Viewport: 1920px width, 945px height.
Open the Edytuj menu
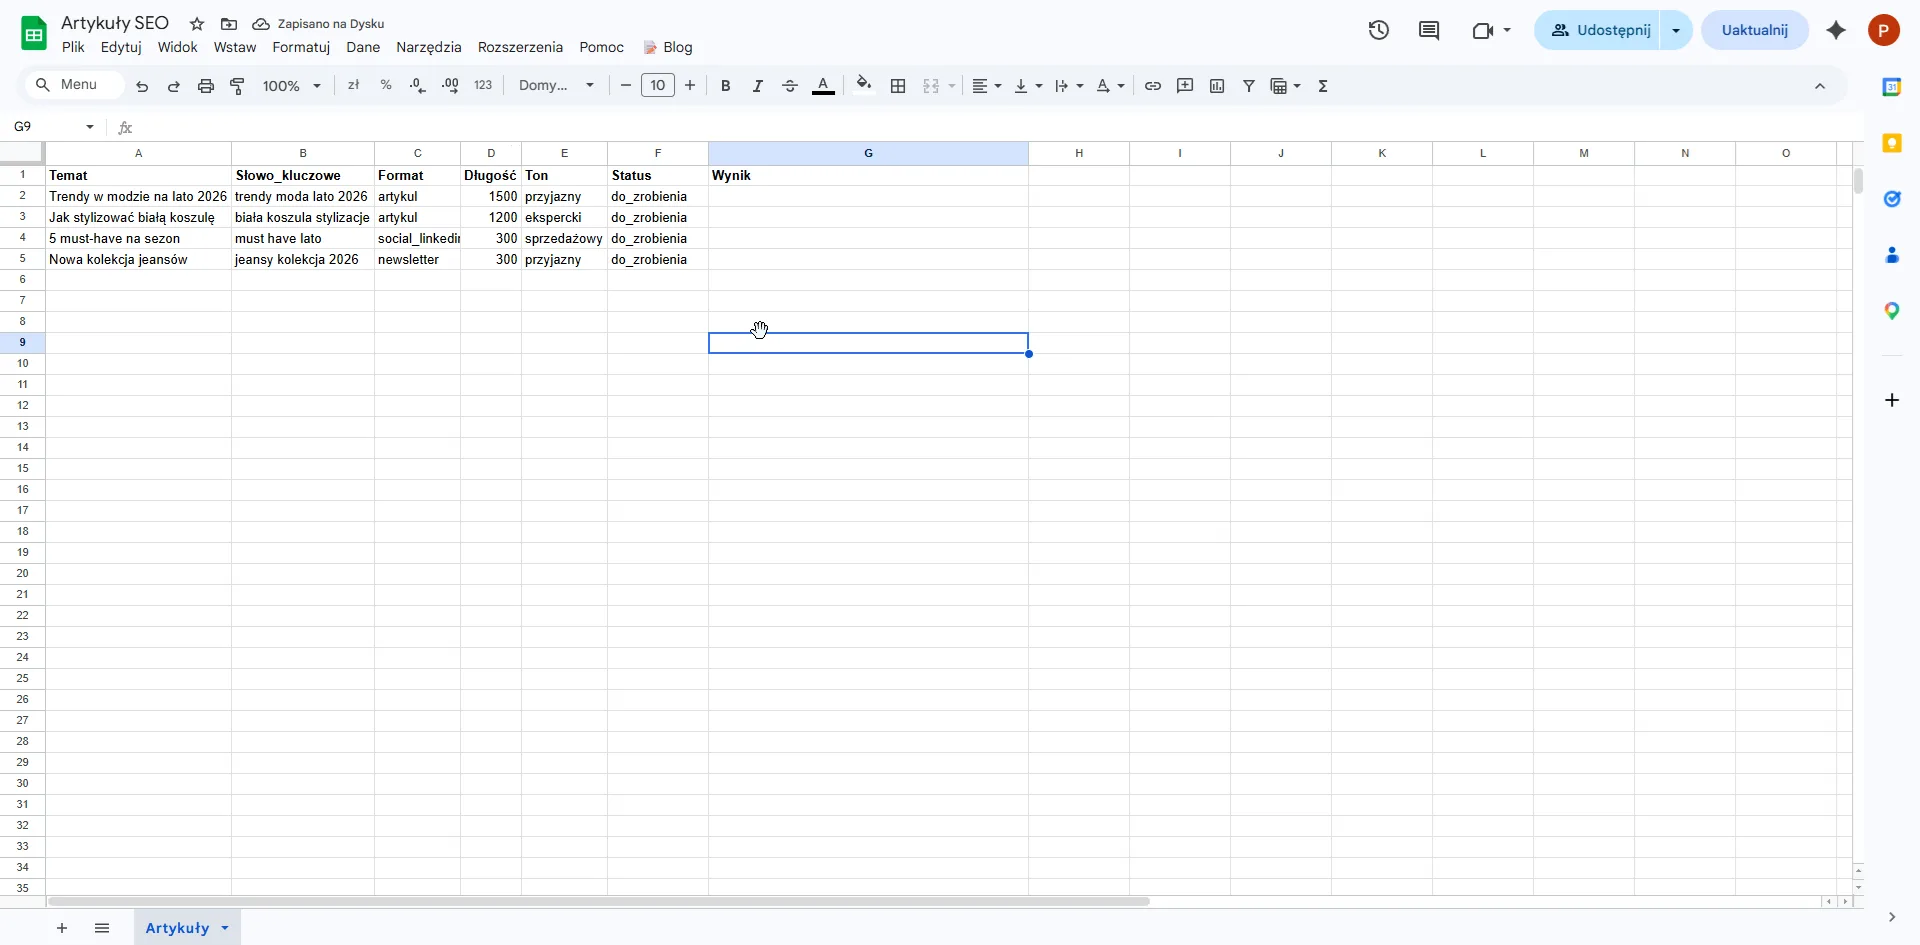click(121, 47)
